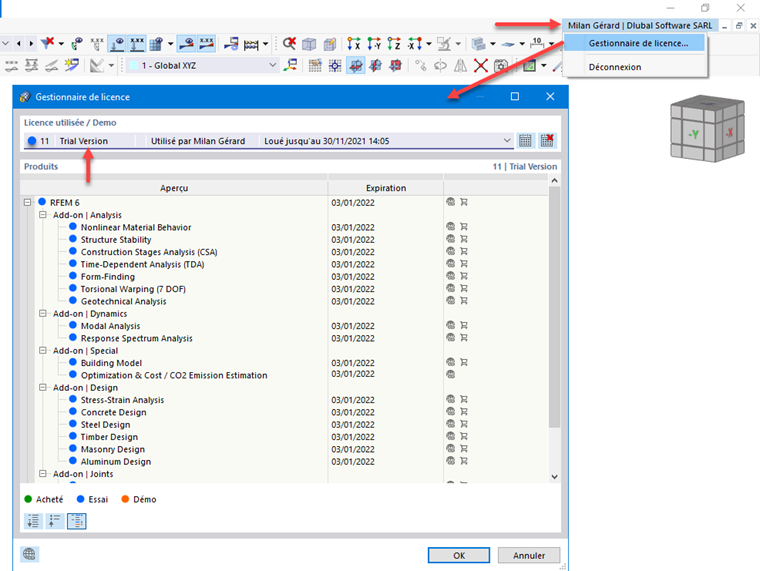Click the screenshot camera icon
Screen dimensions: 760x571
pyautogui.click(x=501, y=65)
